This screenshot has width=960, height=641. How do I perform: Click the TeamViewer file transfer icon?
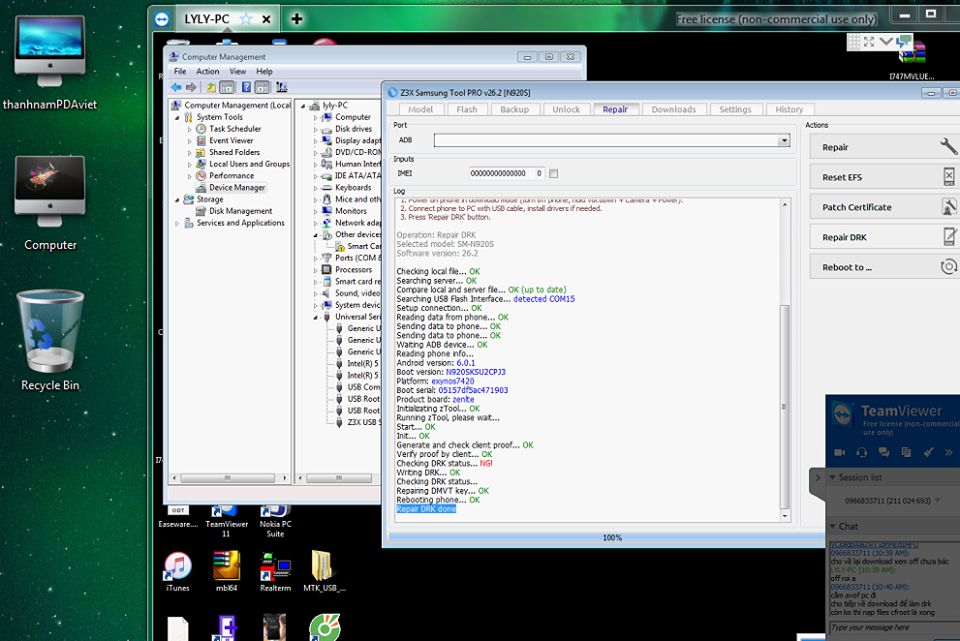click(906, 452)
